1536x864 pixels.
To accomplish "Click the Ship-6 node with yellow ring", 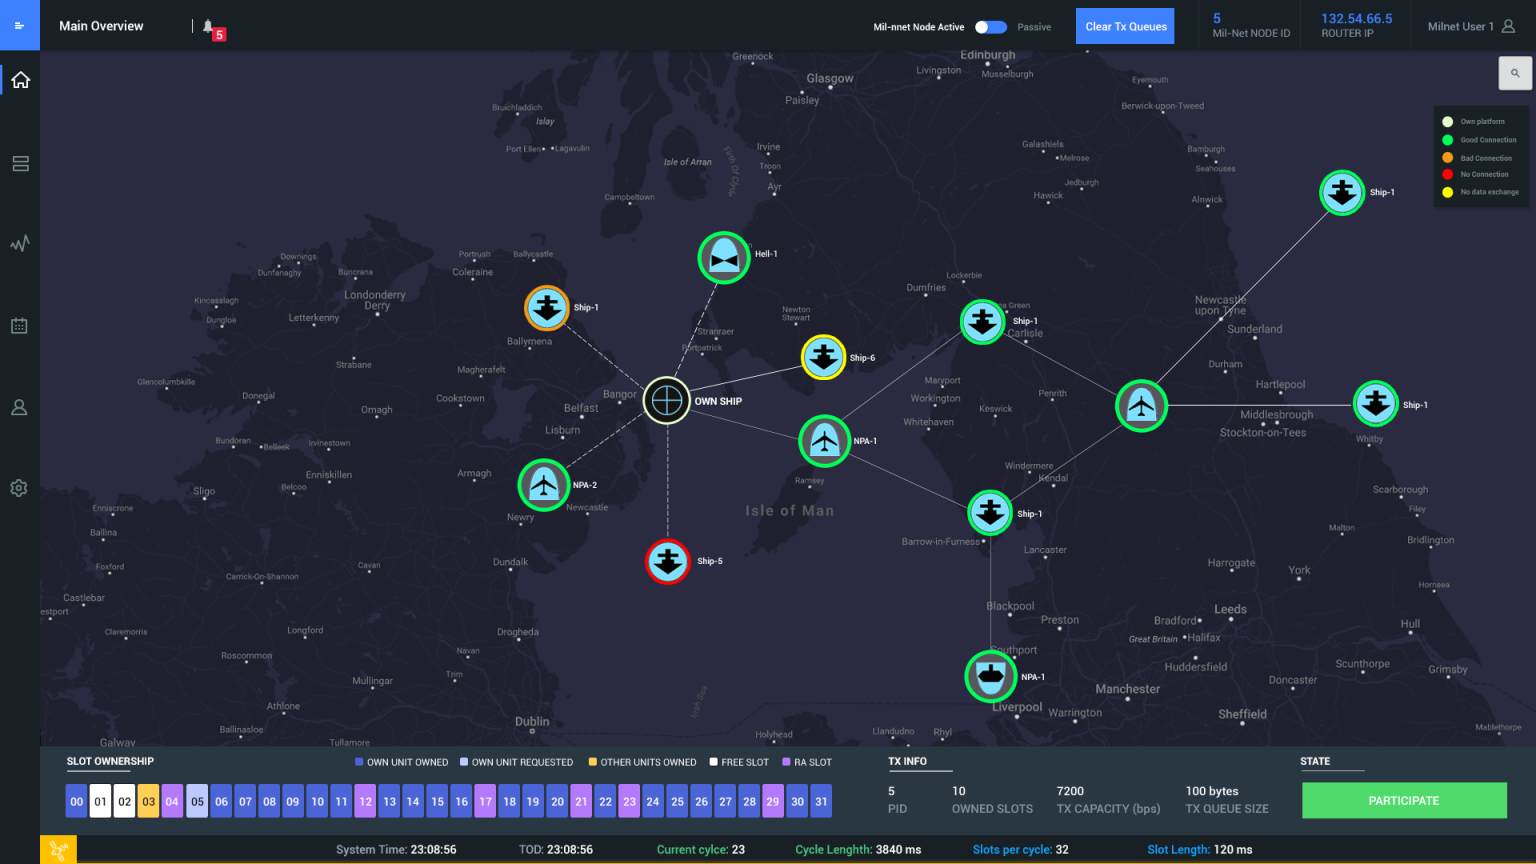I will tap(824, 357).
